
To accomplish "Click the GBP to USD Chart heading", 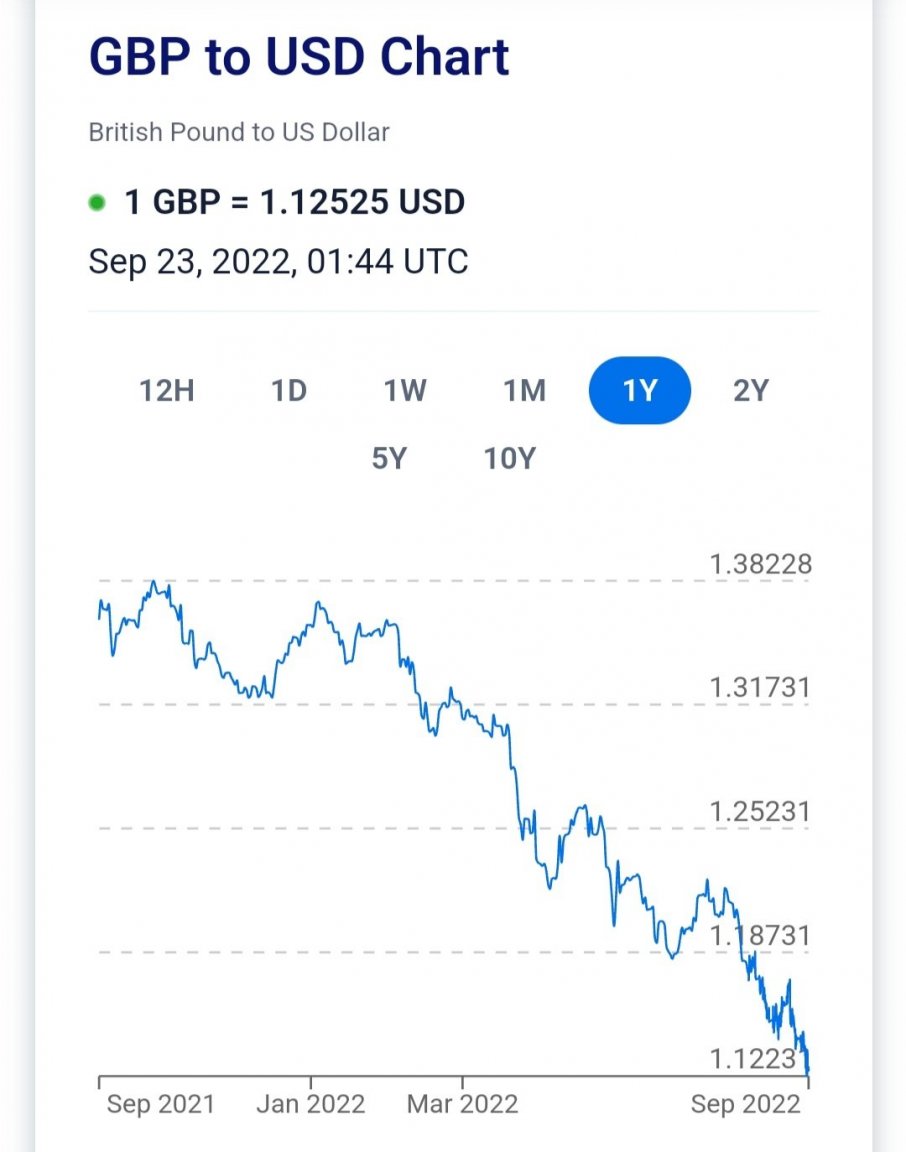I will (x=299, y=56).
